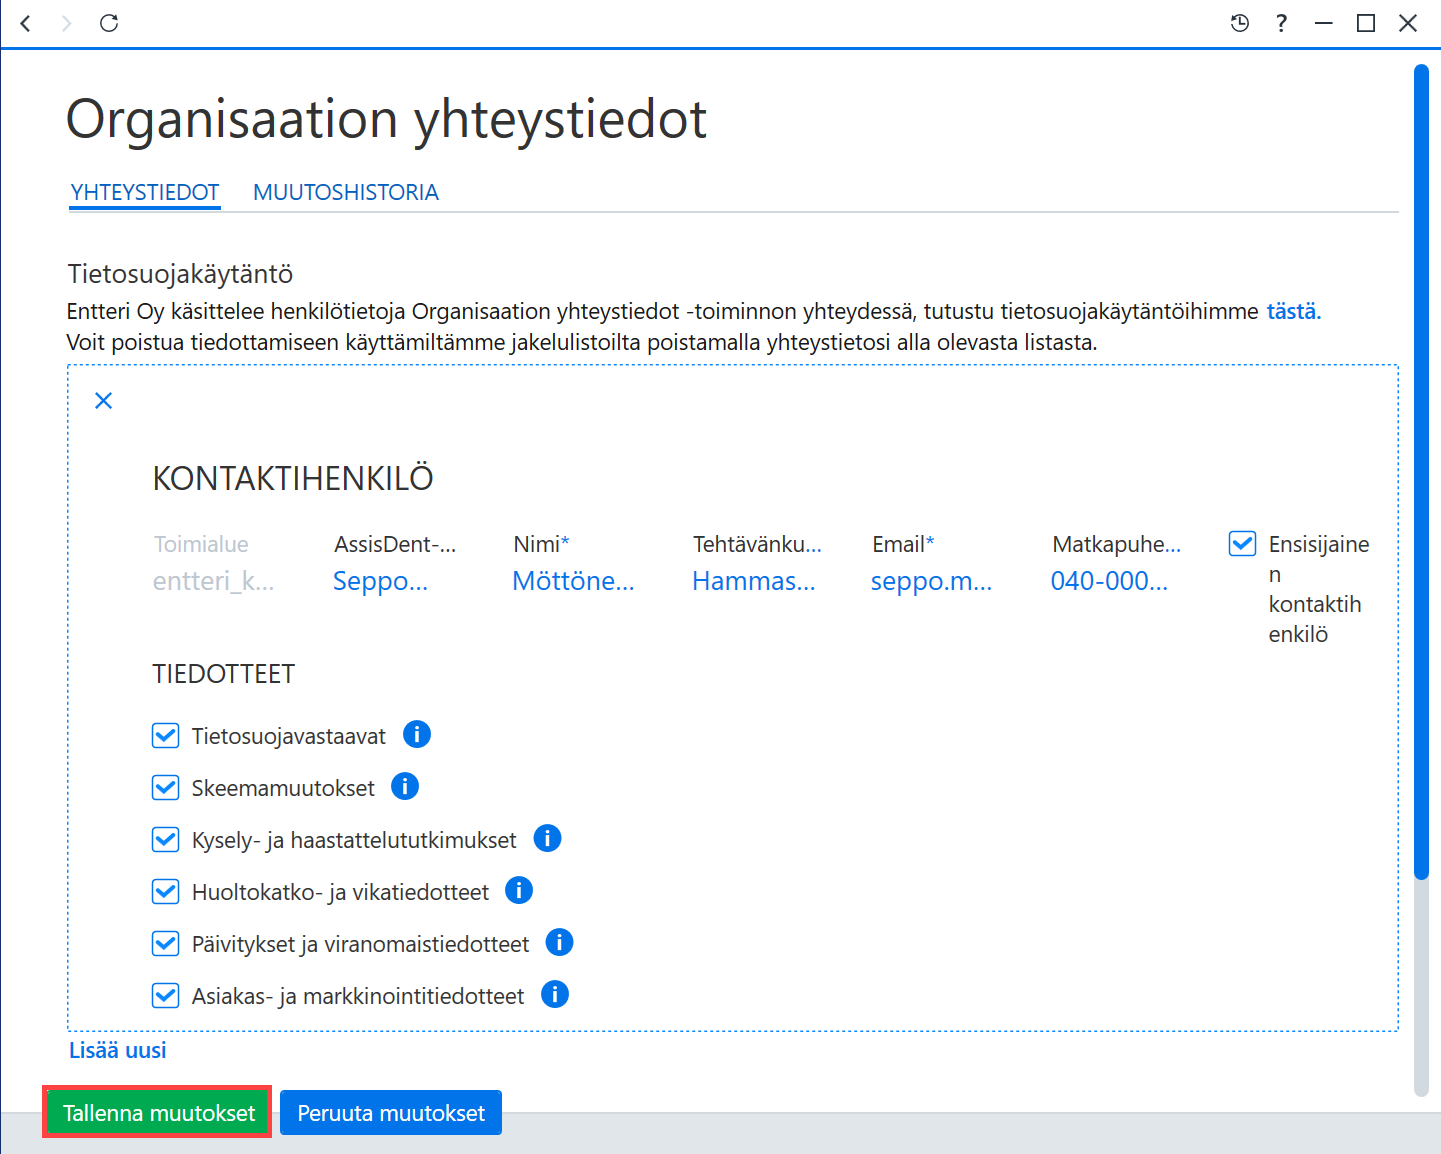Open help via the question mark icon

pos(1281,23)
